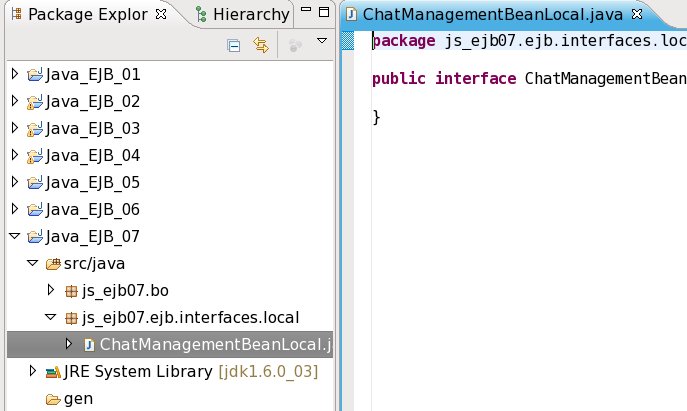
Task: Expand the Java_EJB_01 project
Action: pyautogui.click(x=14, y=75)
